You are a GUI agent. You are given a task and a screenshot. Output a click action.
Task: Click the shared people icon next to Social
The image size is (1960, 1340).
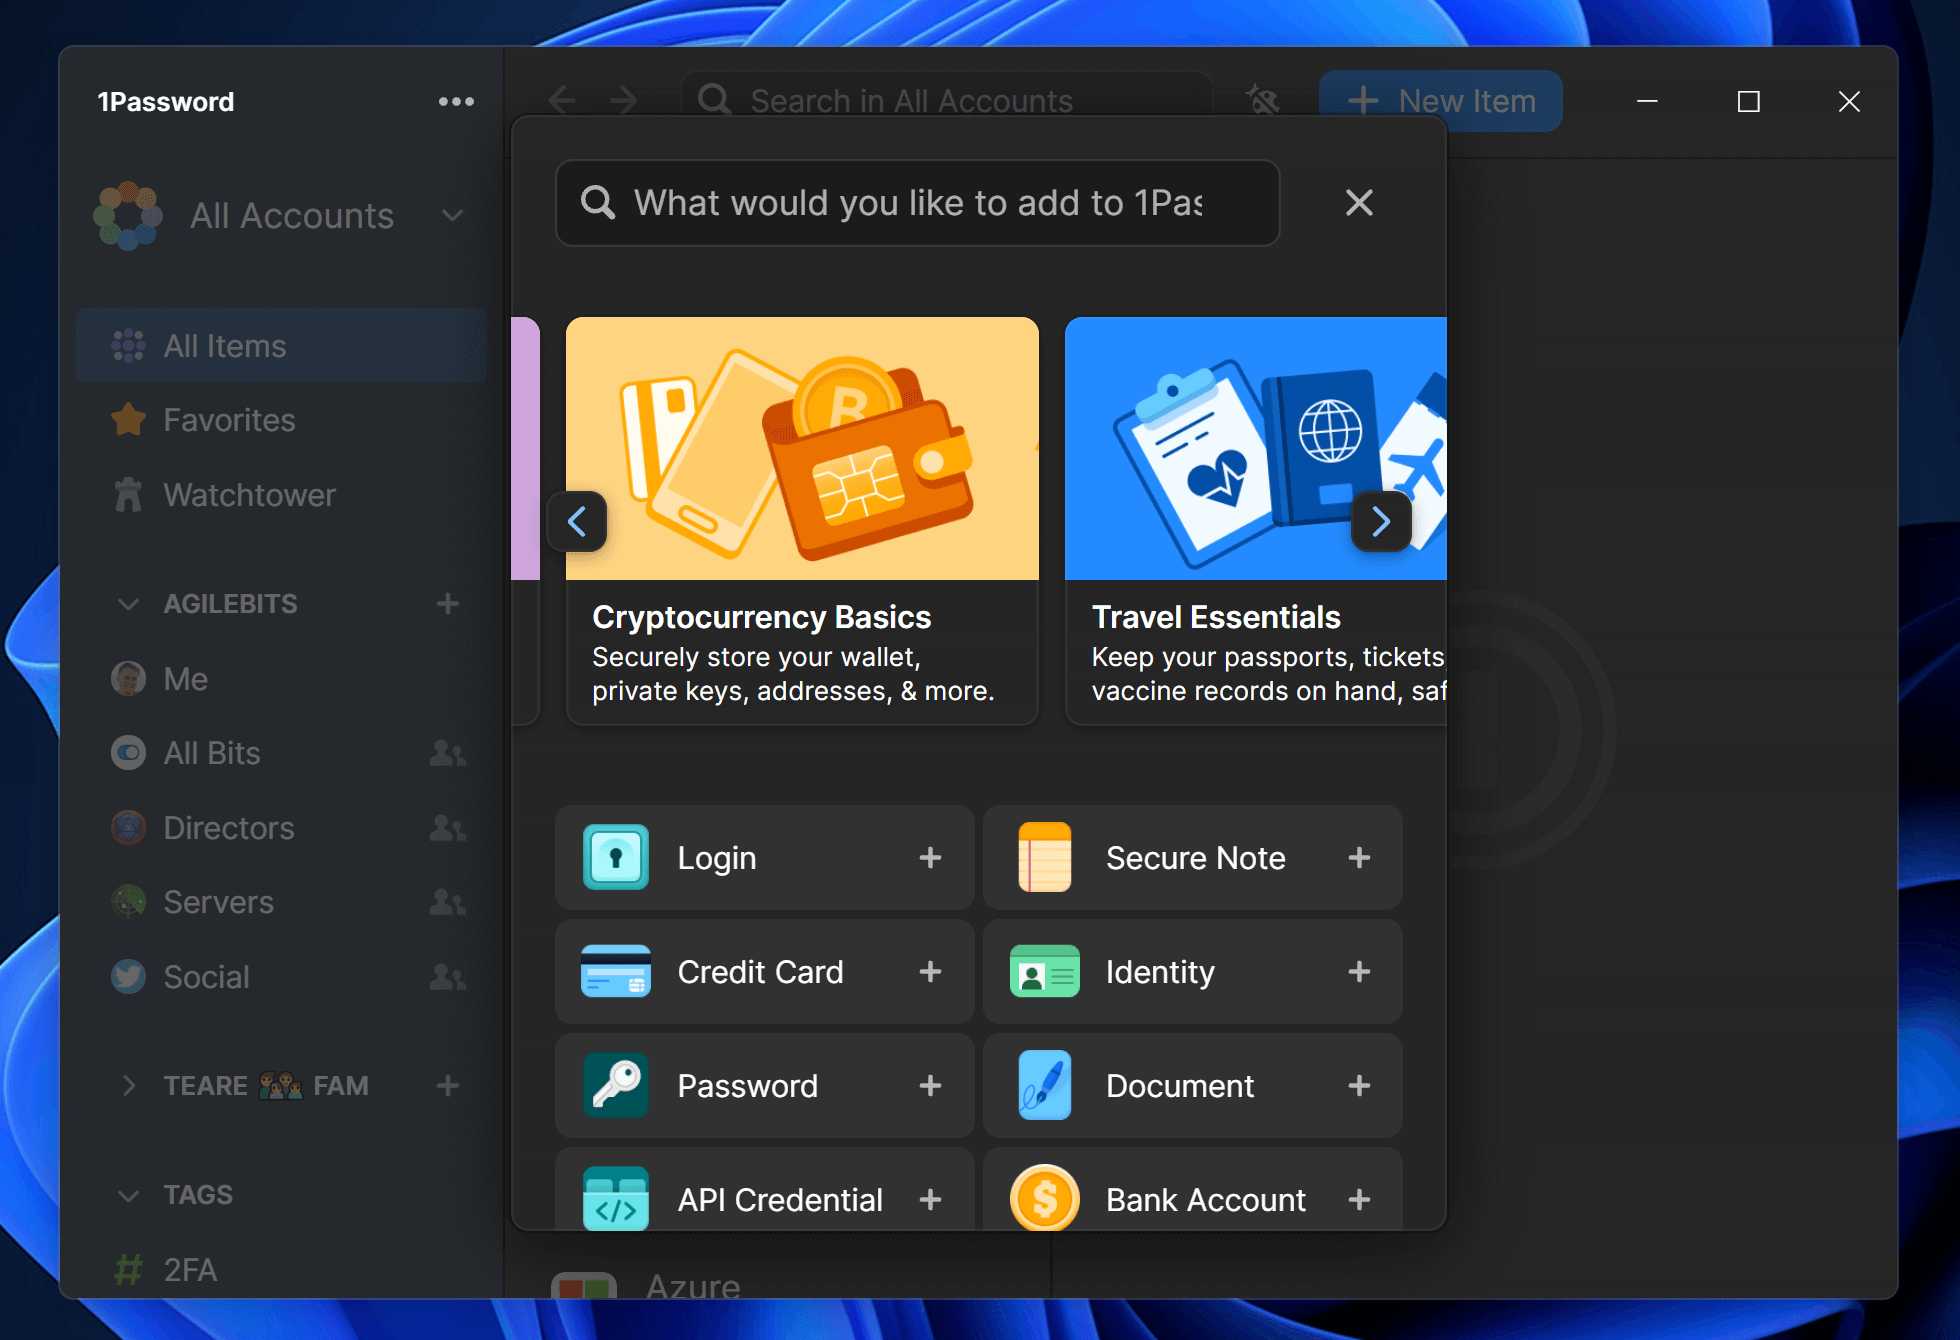tap(447, 977)
